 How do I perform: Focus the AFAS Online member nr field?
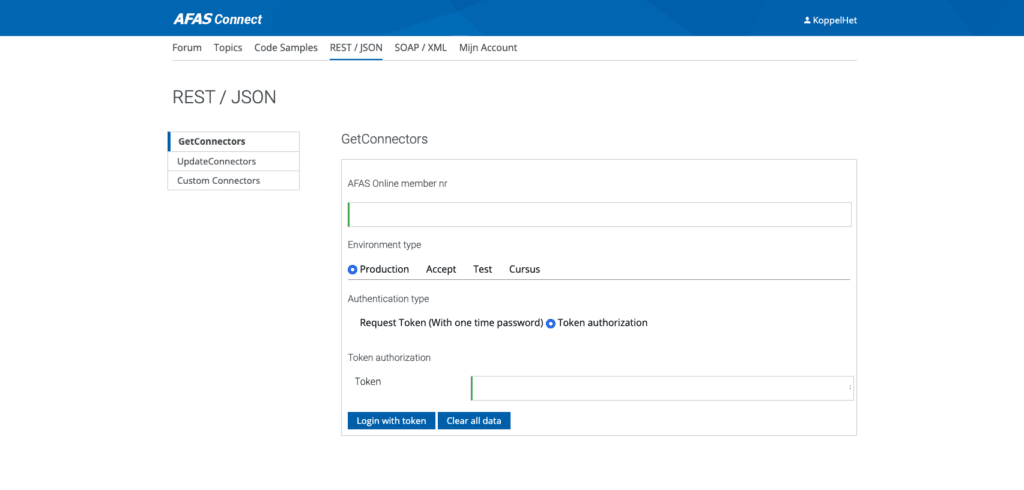[x=599, y=214]
